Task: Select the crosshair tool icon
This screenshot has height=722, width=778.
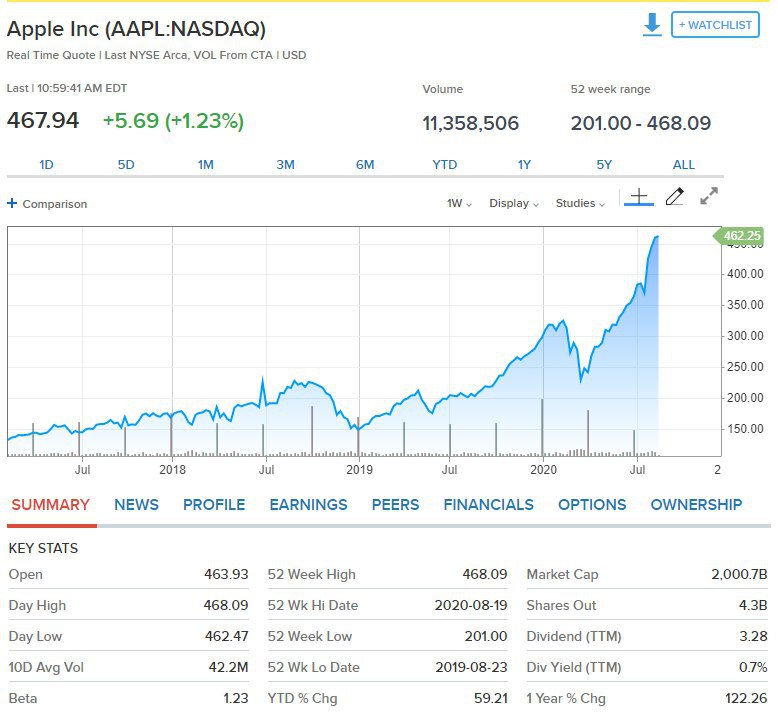Action: tap(639, 197)
